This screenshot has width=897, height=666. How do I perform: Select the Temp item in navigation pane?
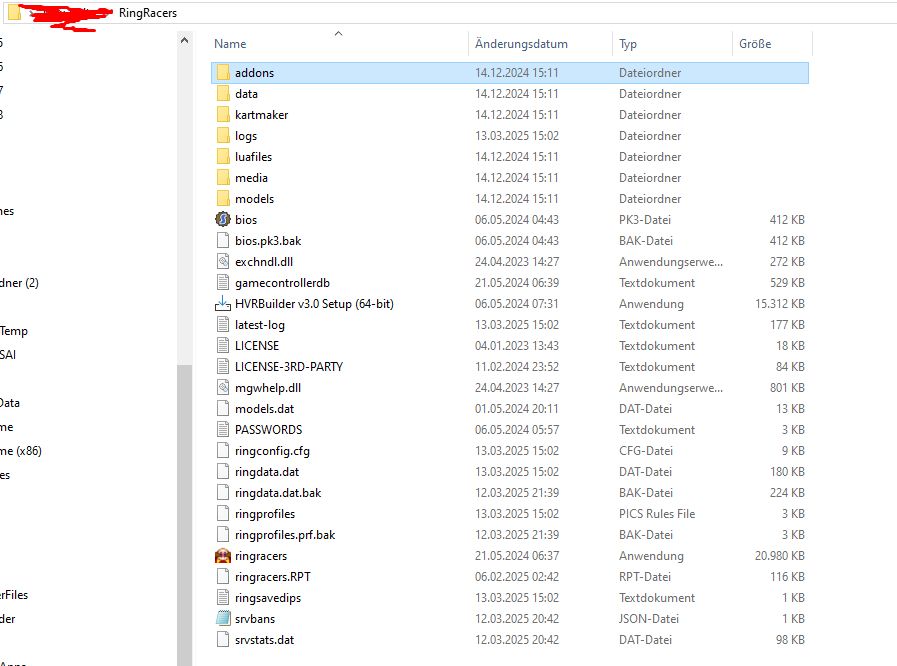[x=14, y=331]
